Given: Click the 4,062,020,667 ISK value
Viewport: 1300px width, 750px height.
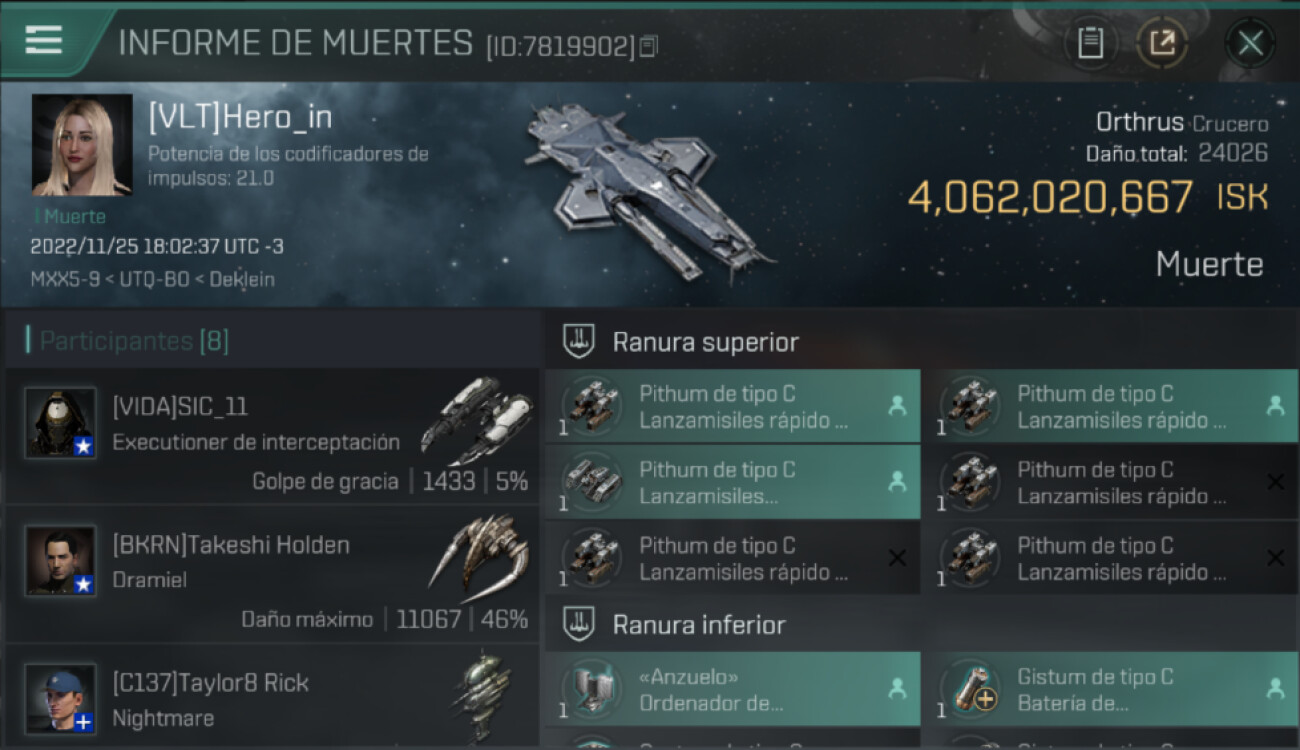Looking at the screenshot, I should 1088,197.
